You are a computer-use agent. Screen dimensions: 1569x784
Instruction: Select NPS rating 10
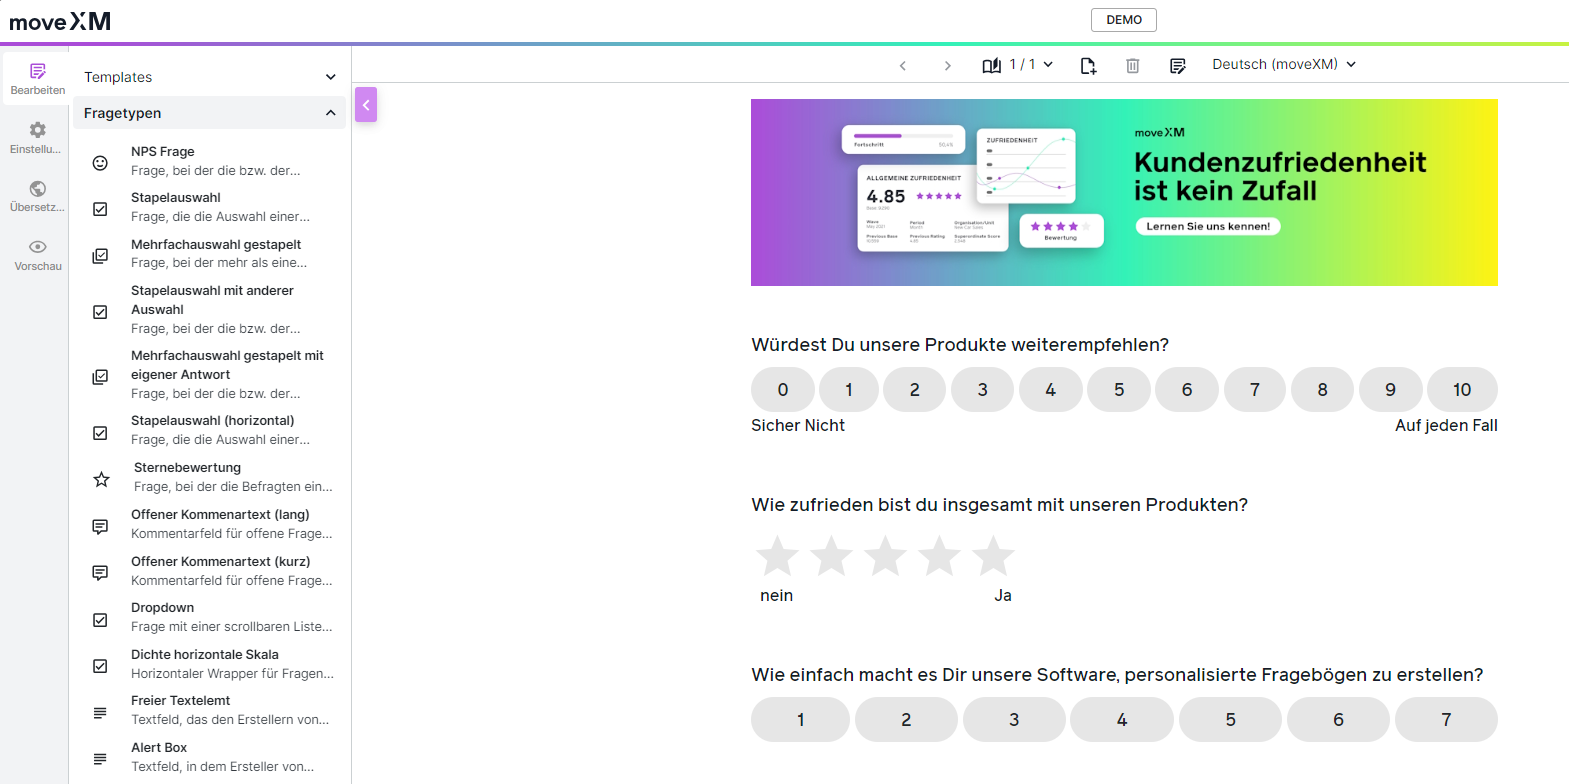(x=1462, y=390)
